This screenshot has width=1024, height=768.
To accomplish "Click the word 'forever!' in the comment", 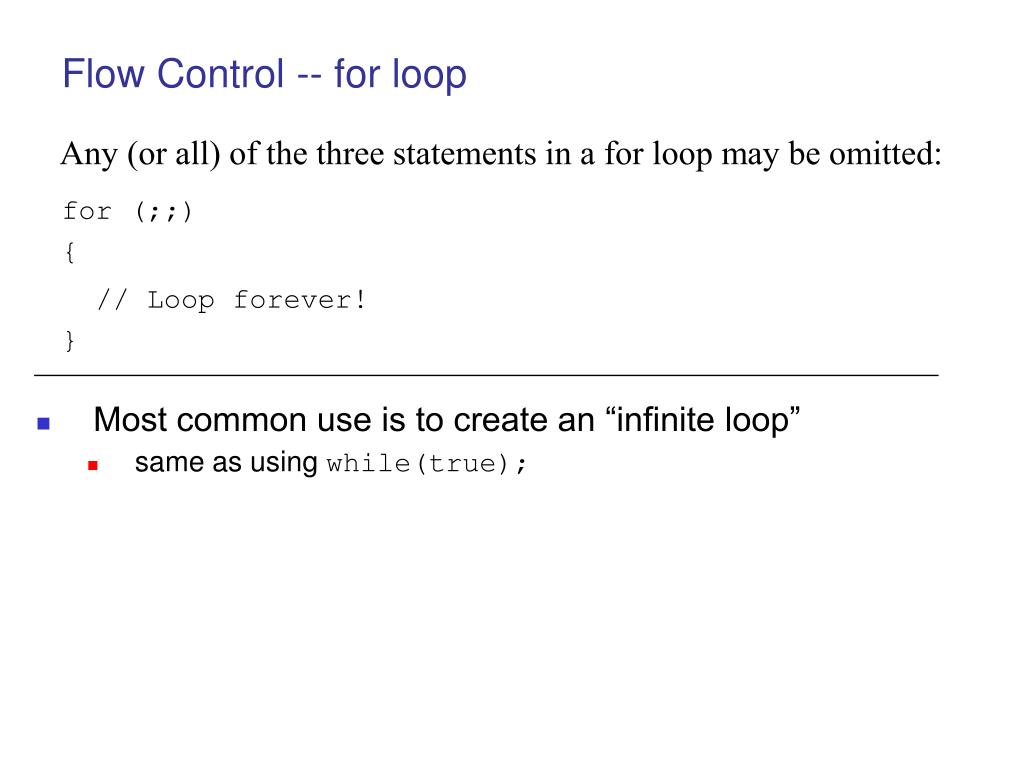I will tap(300, 300).
